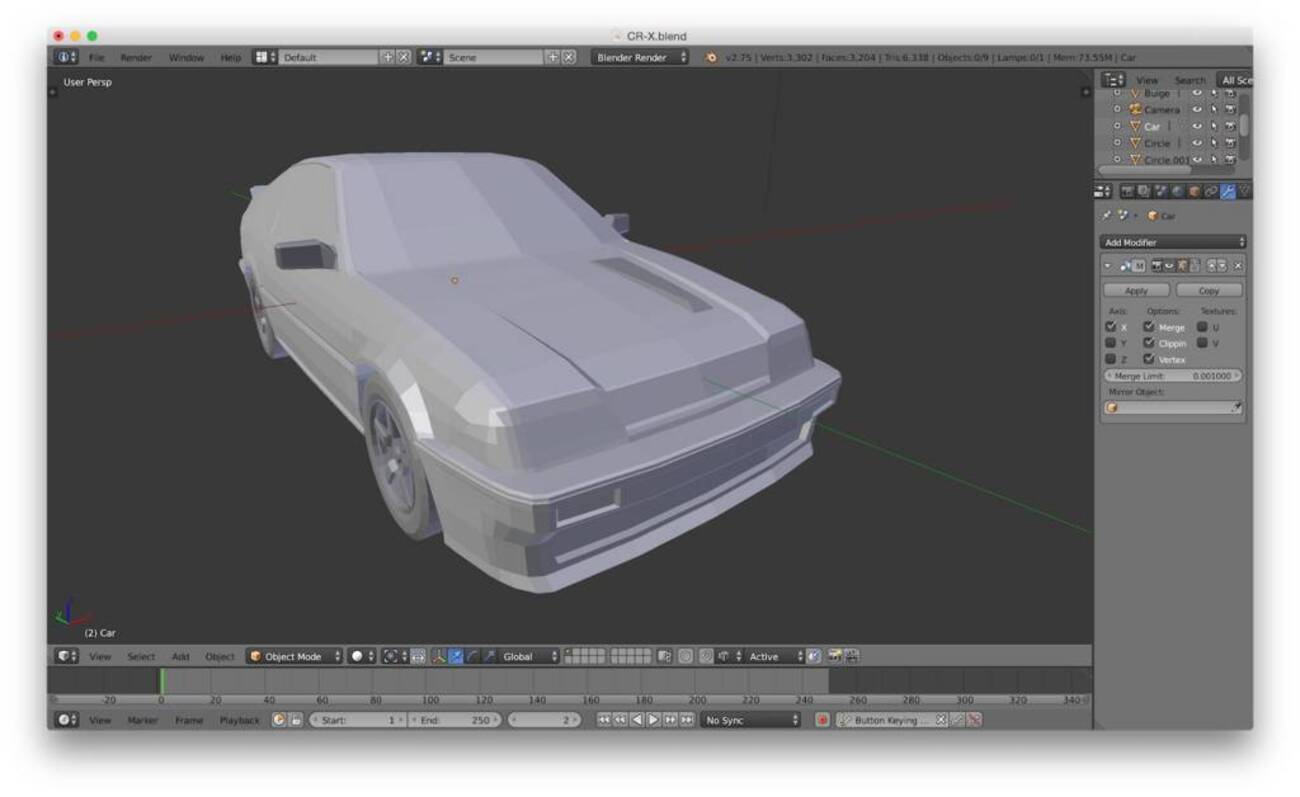Click the Merge Limit value slider
This screenshot has height=797, width=1300.
tap(1173, 376)
